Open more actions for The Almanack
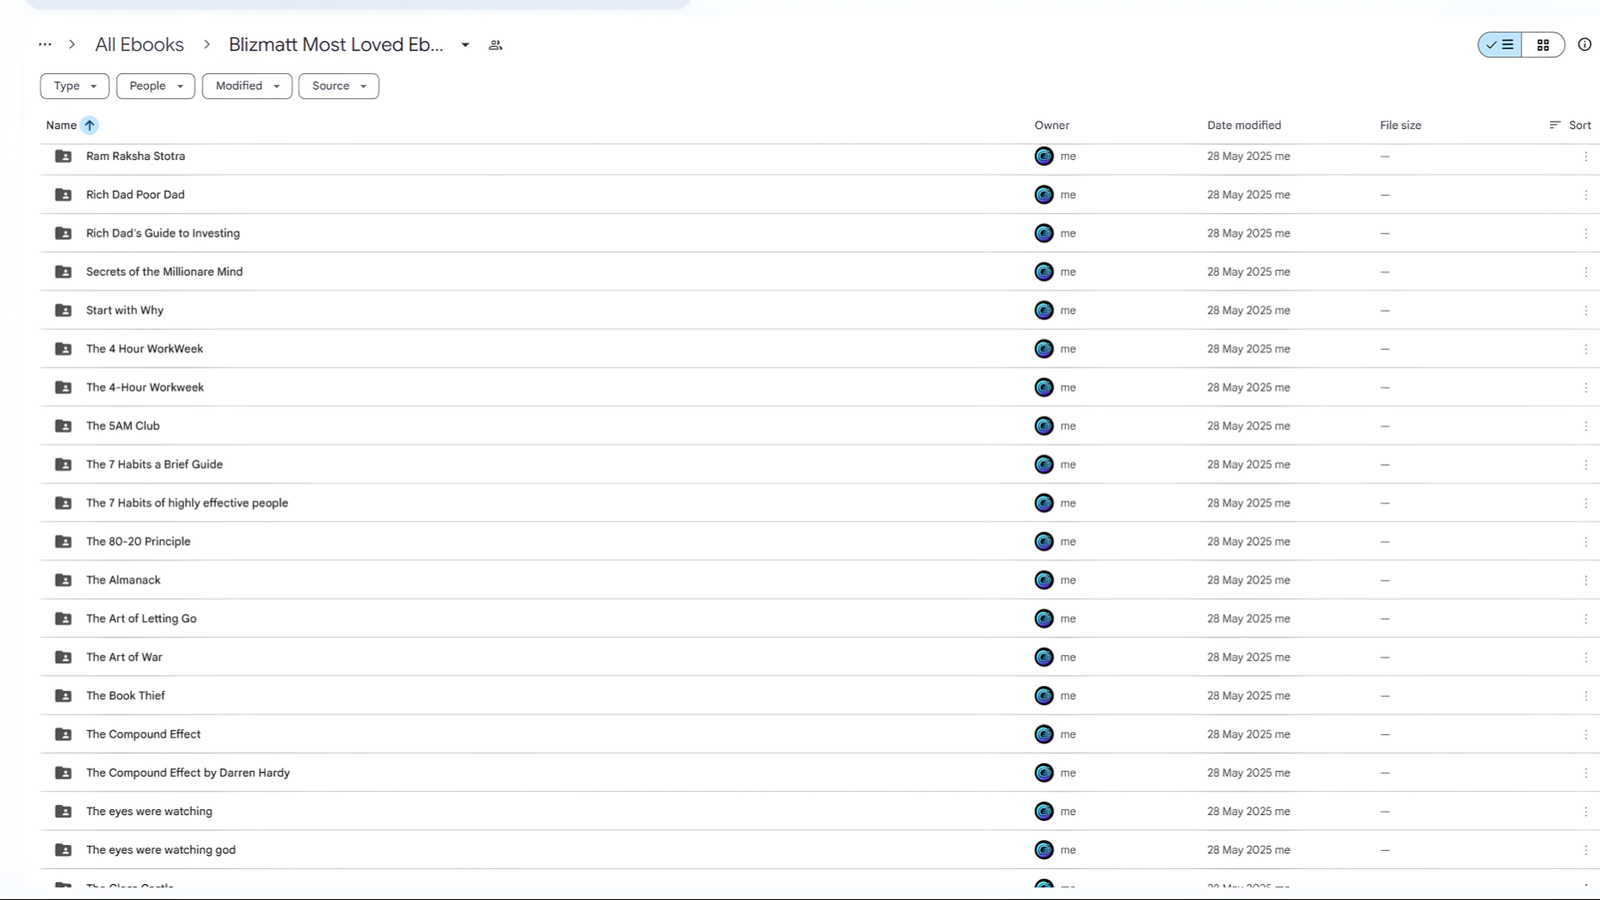The width and height of the screenshot is (1600, 900). (1585, 580)
